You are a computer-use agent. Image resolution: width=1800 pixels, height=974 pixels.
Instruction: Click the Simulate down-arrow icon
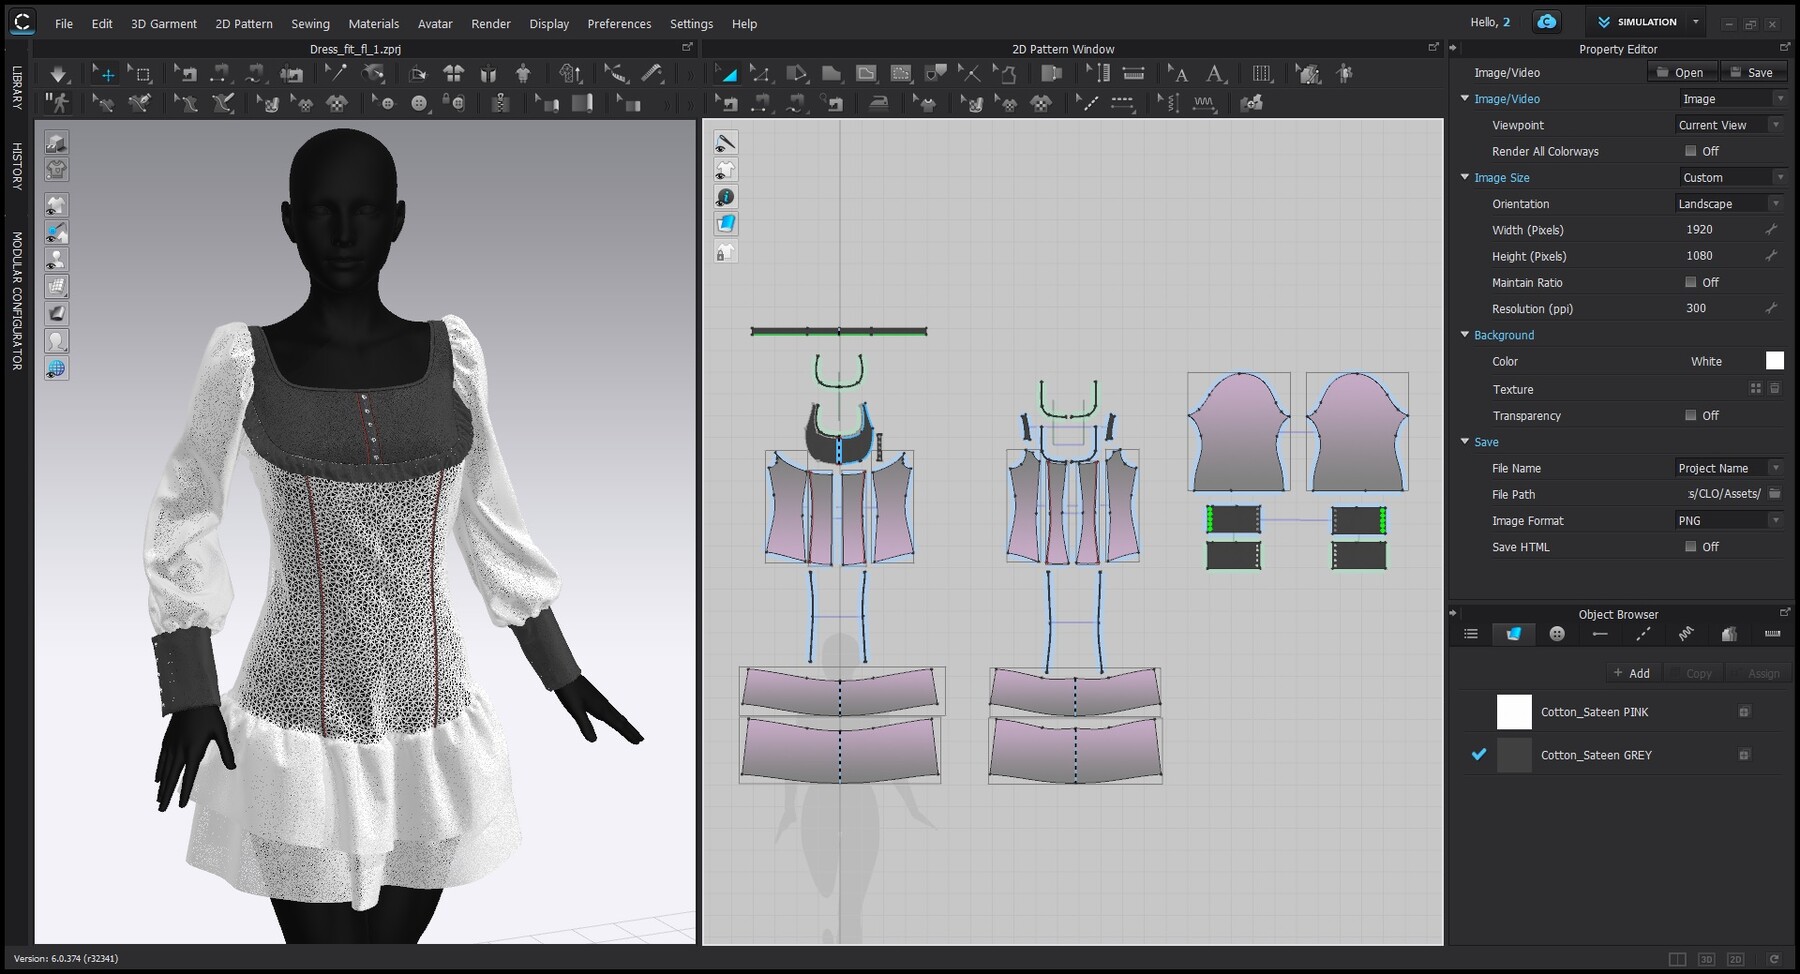click(58, 74)
